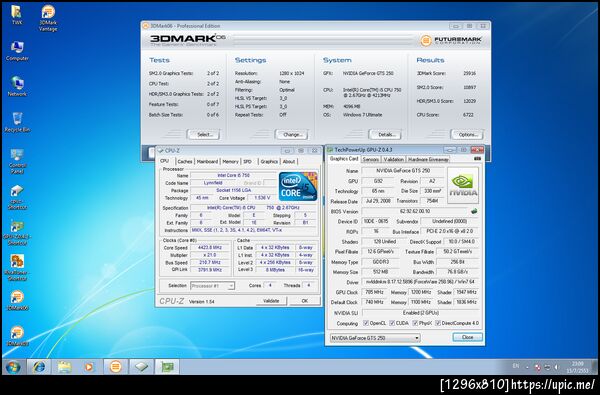Switch to the Graphics tab in CPU-Z
The width and height of the screenshot is (600, 395).
pos(269,162)
